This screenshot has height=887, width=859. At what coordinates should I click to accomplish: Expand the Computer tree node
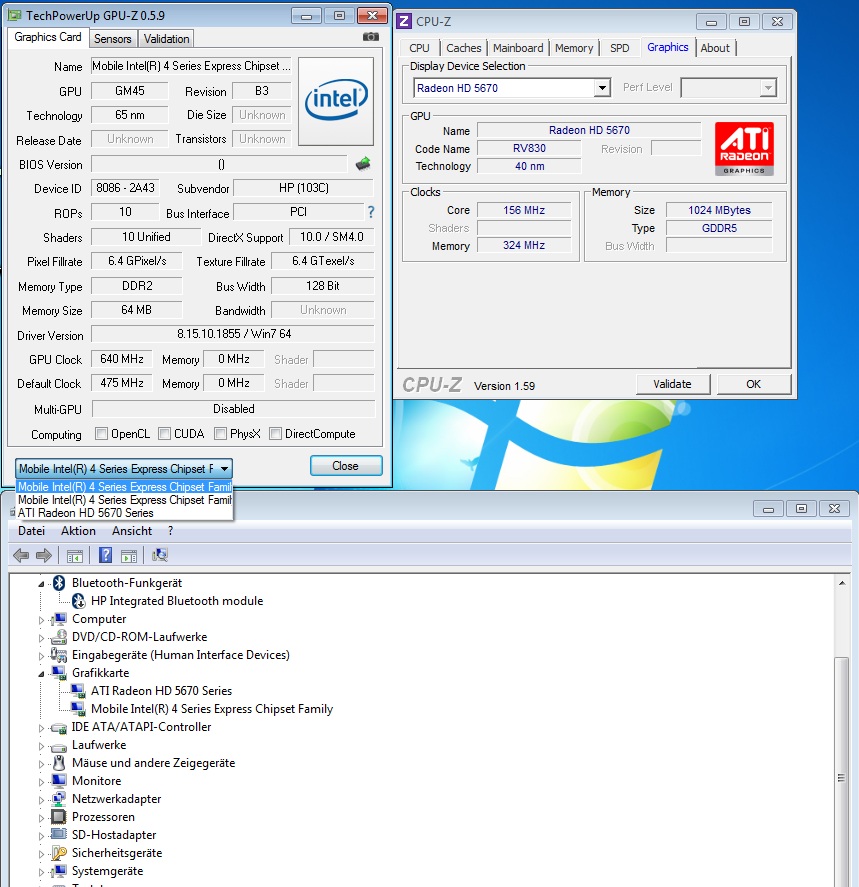[x=41, y=620]
